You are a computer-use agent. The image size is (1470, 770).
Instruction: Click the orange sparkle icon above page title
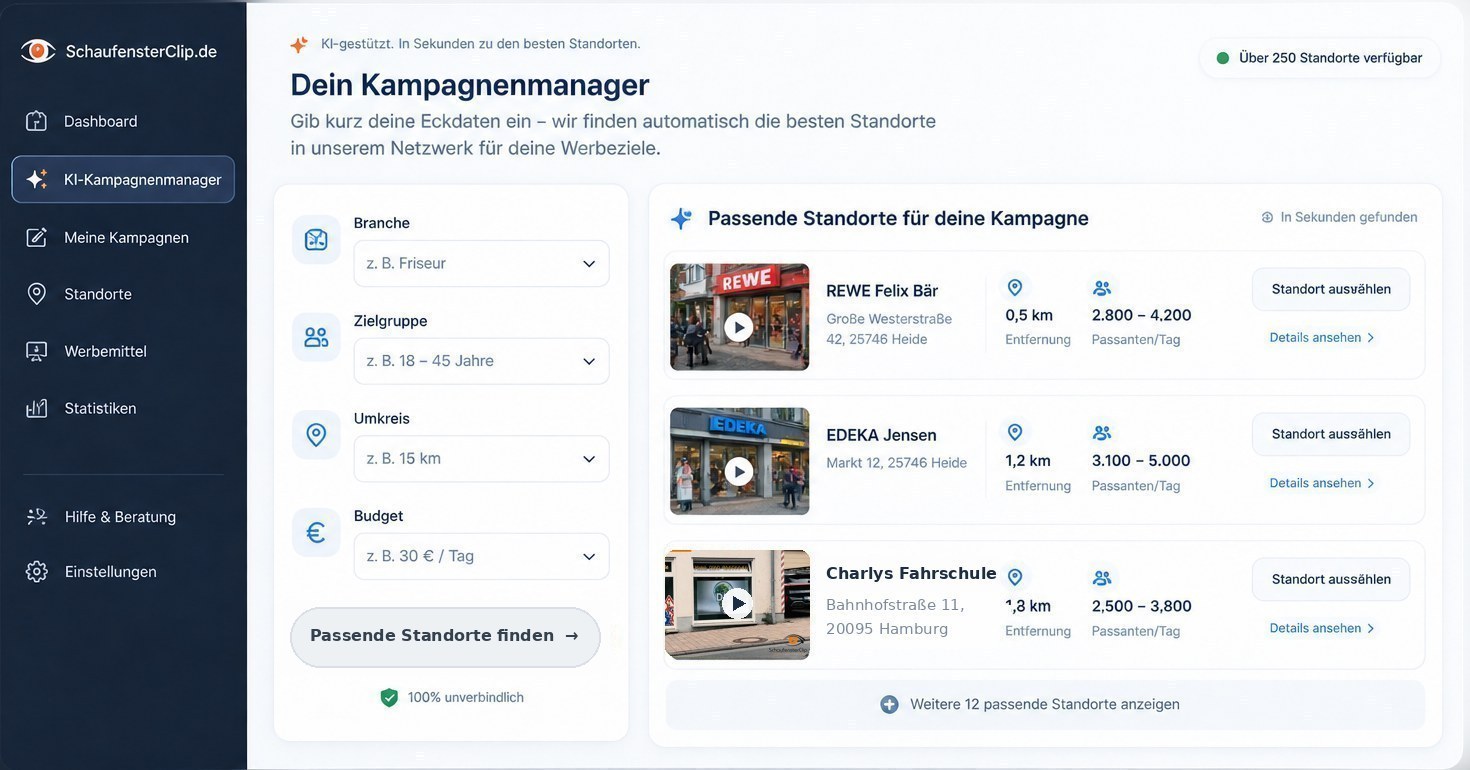click(x=299, y=44)
